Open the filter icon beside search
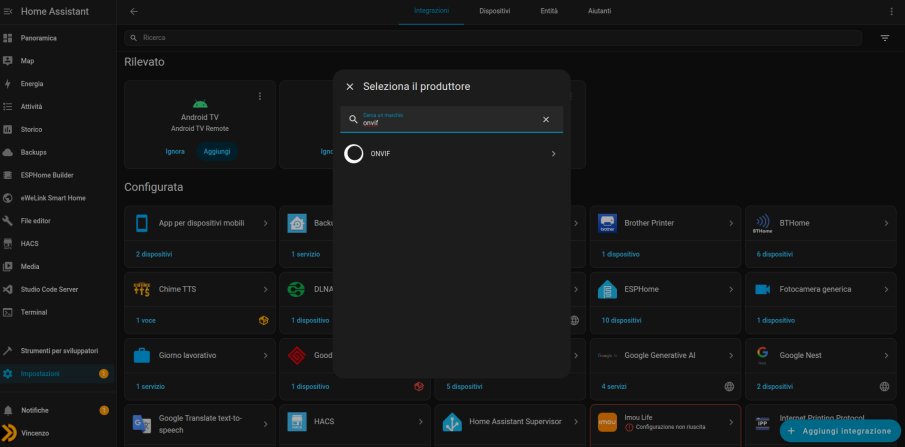 [885, 38]
